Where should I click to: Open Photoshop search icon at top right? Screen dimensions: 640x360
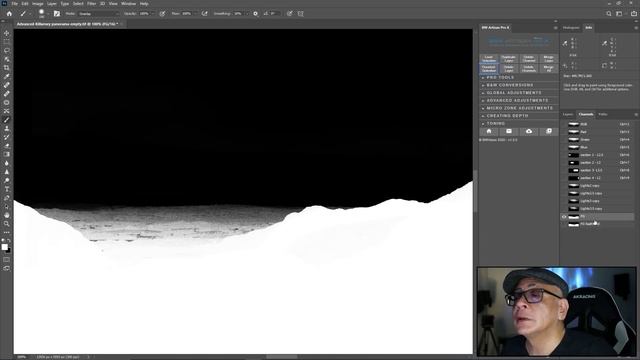(609, 13)
